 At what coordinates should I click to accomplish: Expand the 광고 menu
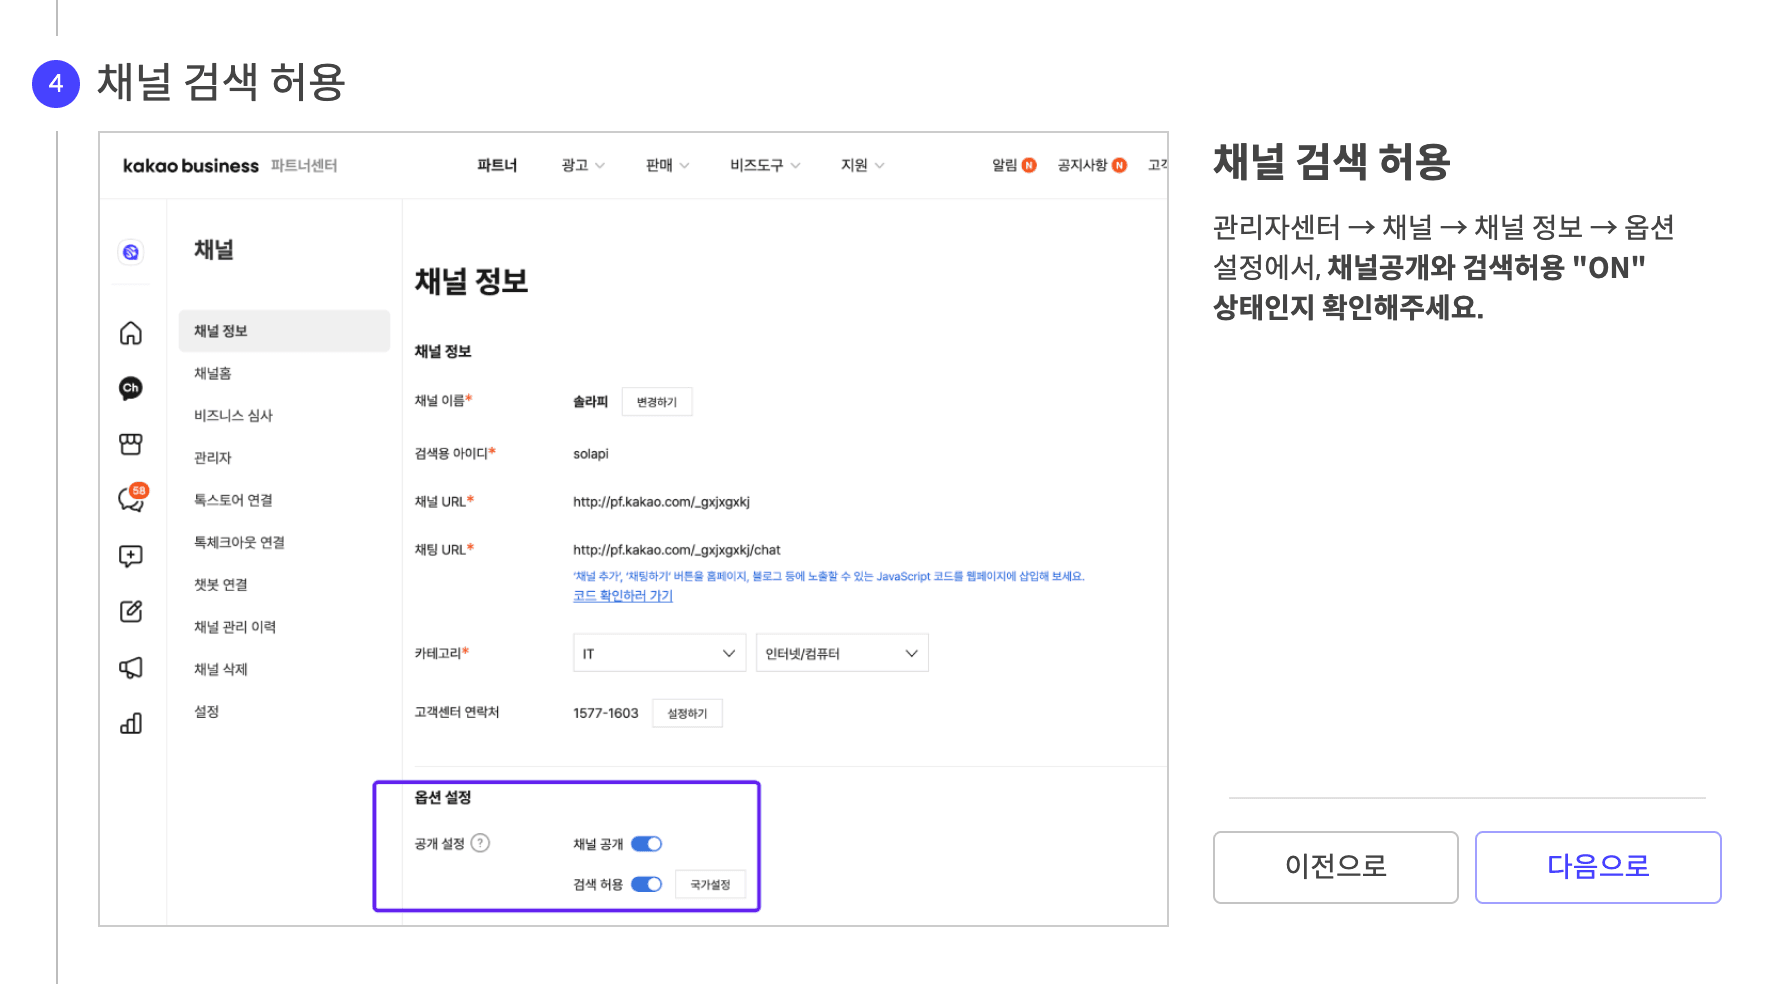tap(583, 165)
